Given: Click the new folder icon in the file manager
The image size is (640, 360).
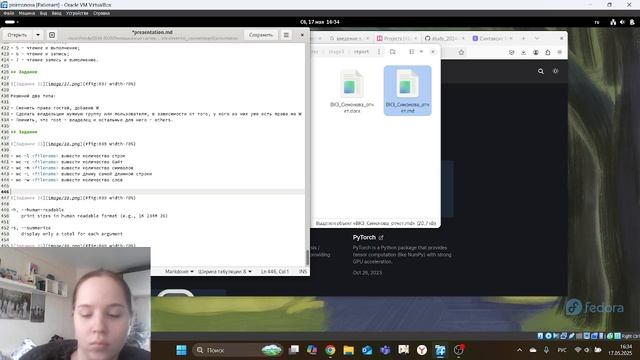Looking at the screenshot, I should 393,52.
